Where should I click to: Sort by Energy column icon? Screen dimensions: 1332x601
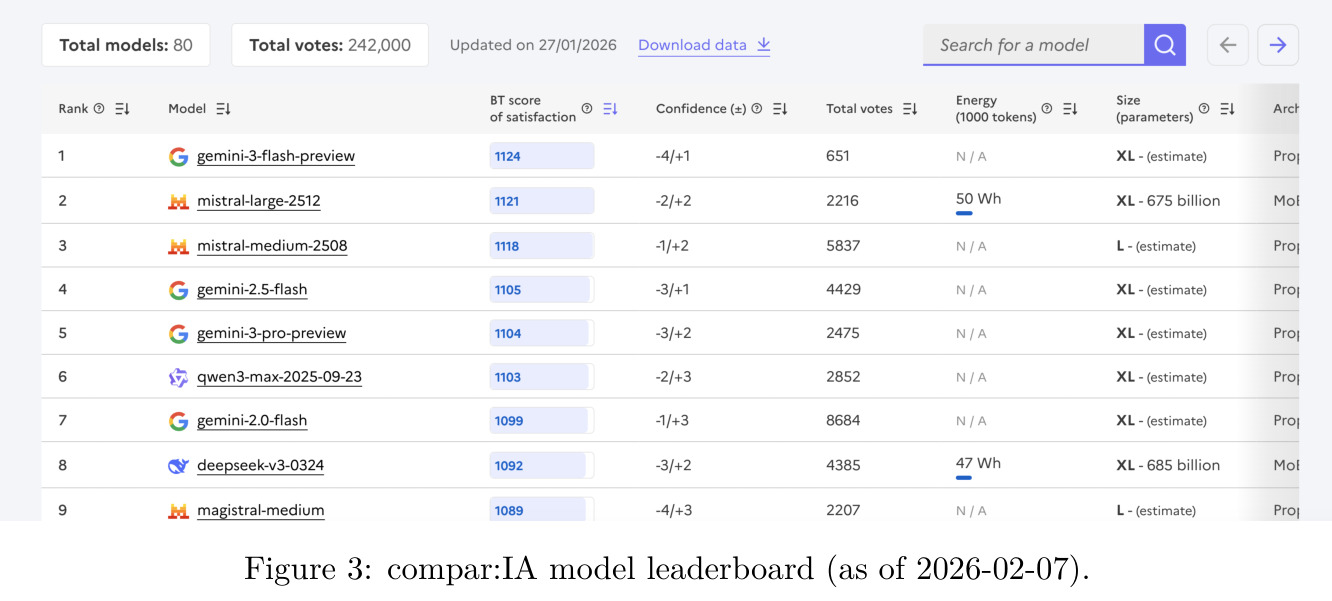pos(1070,109)
